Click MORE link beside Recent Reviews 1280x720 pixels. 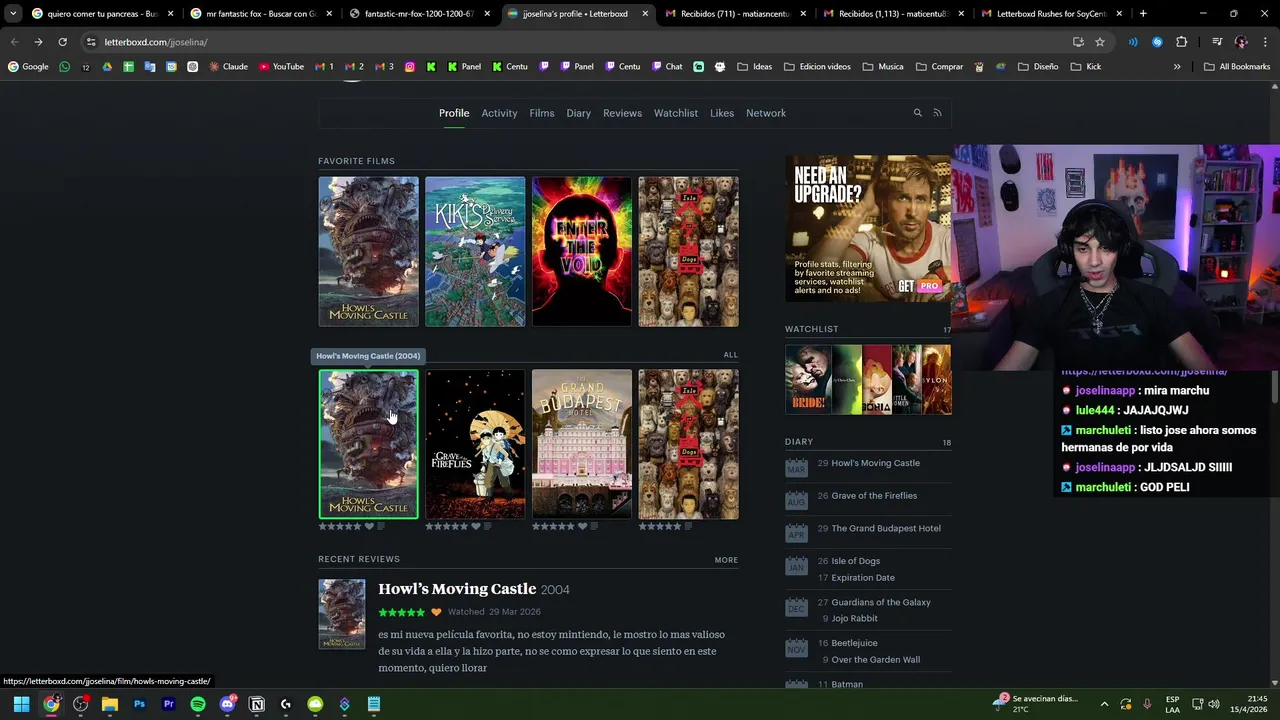coord(726,560)
